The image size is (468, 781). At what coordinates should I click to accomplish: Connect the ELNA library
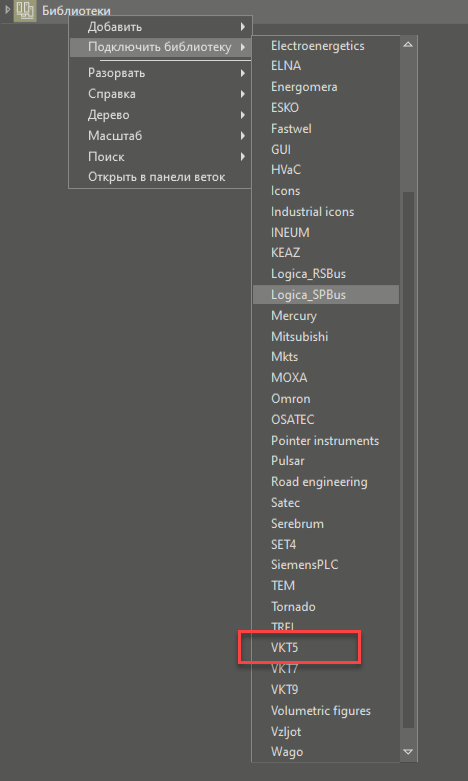coord(326,66)
